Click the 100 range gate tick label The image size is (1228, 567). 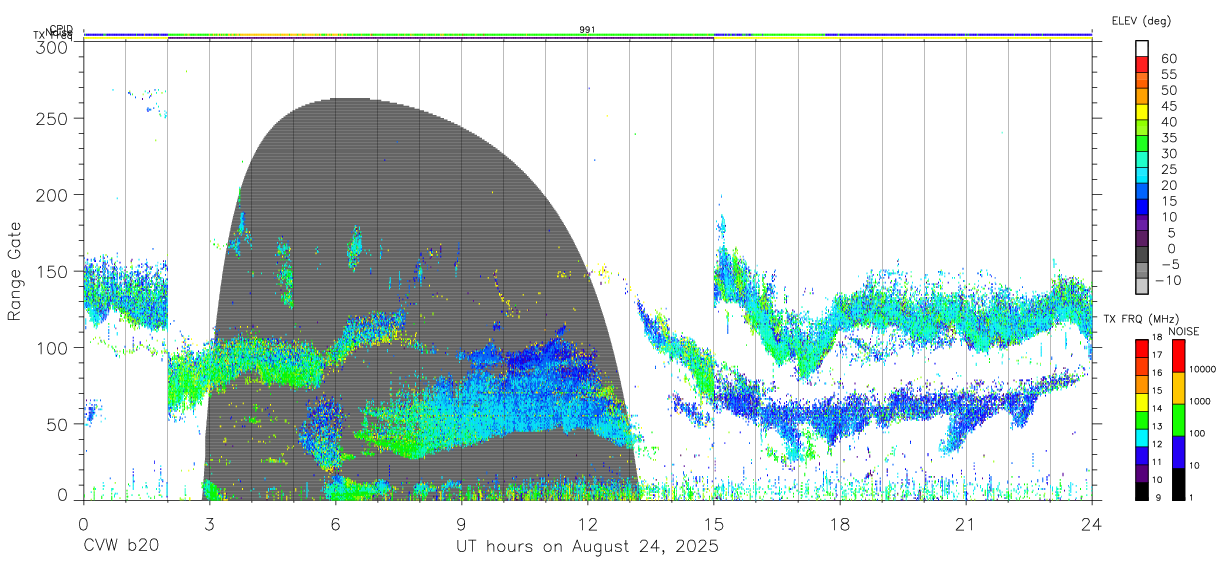(x=53, y=347)
